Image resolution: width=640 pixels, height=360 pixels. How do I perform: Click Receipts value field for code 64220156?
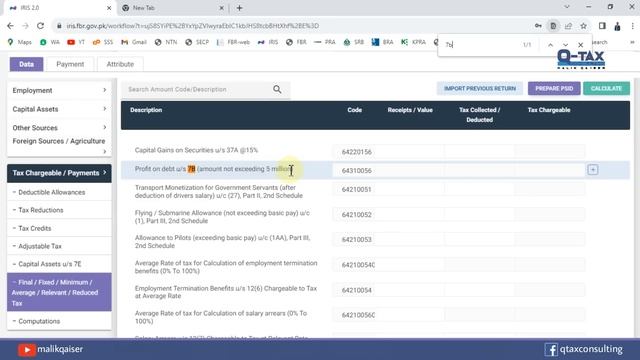click(x=409, y=152)
